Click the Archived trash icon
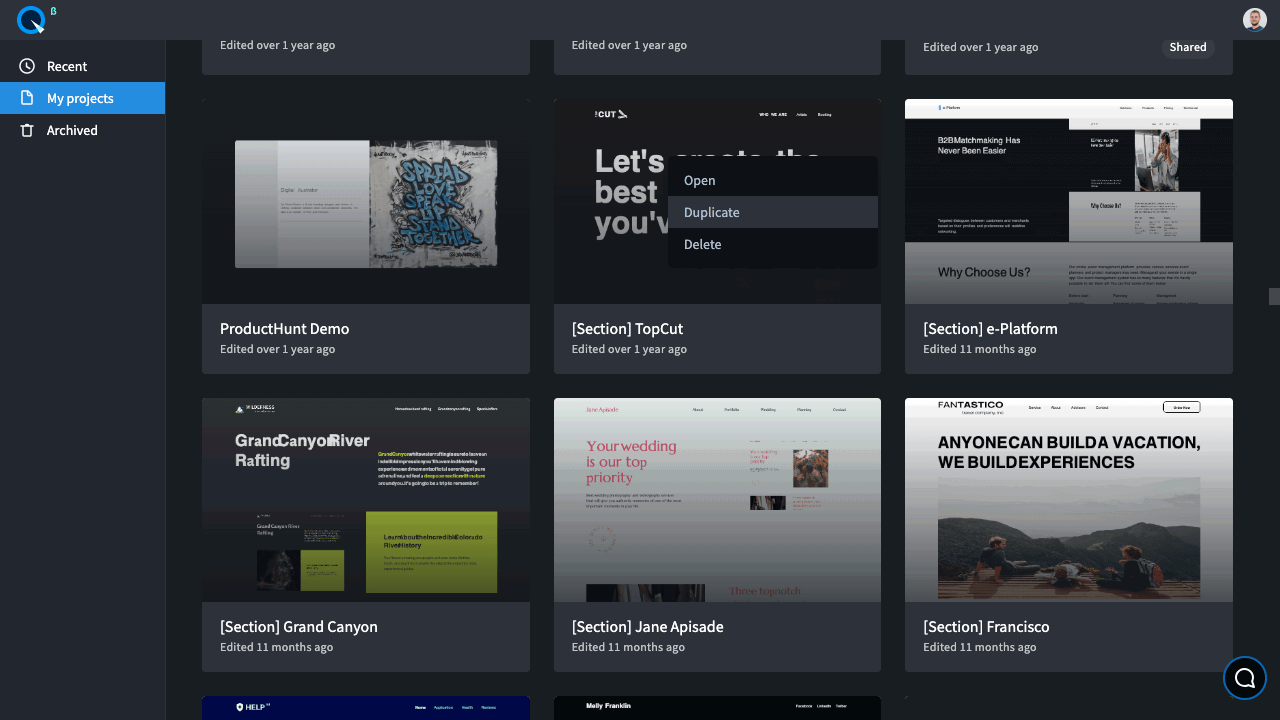Image resolution: width=1280 pixels, height=720 pixels. pos(27,130)
